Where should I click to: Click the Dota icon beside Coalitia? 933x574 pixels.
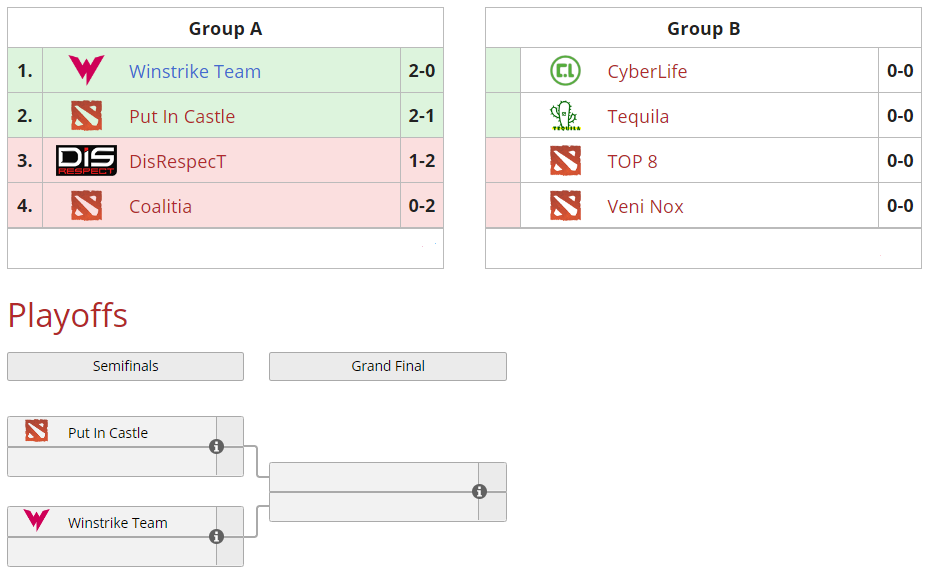(86, 206)
